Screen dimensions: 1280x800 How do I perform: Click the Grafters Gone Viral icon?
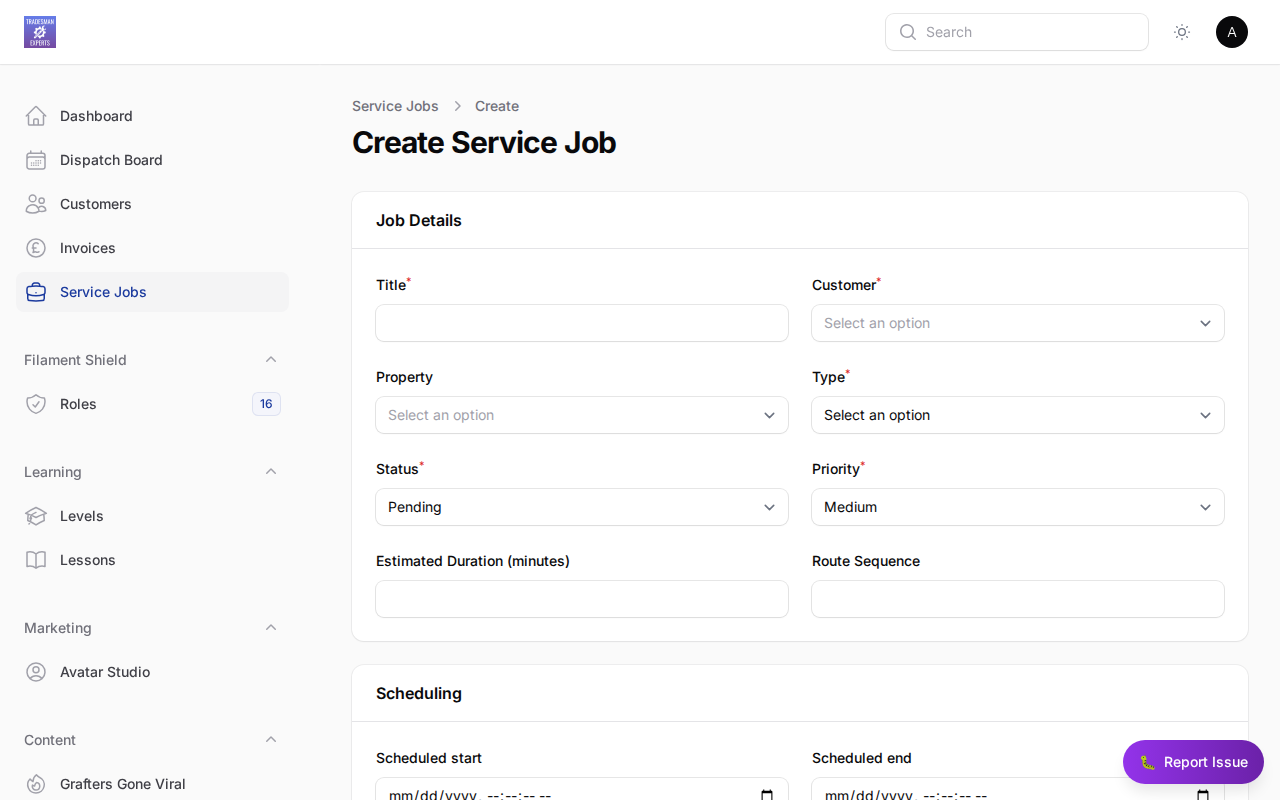click(x=36, y=784)
